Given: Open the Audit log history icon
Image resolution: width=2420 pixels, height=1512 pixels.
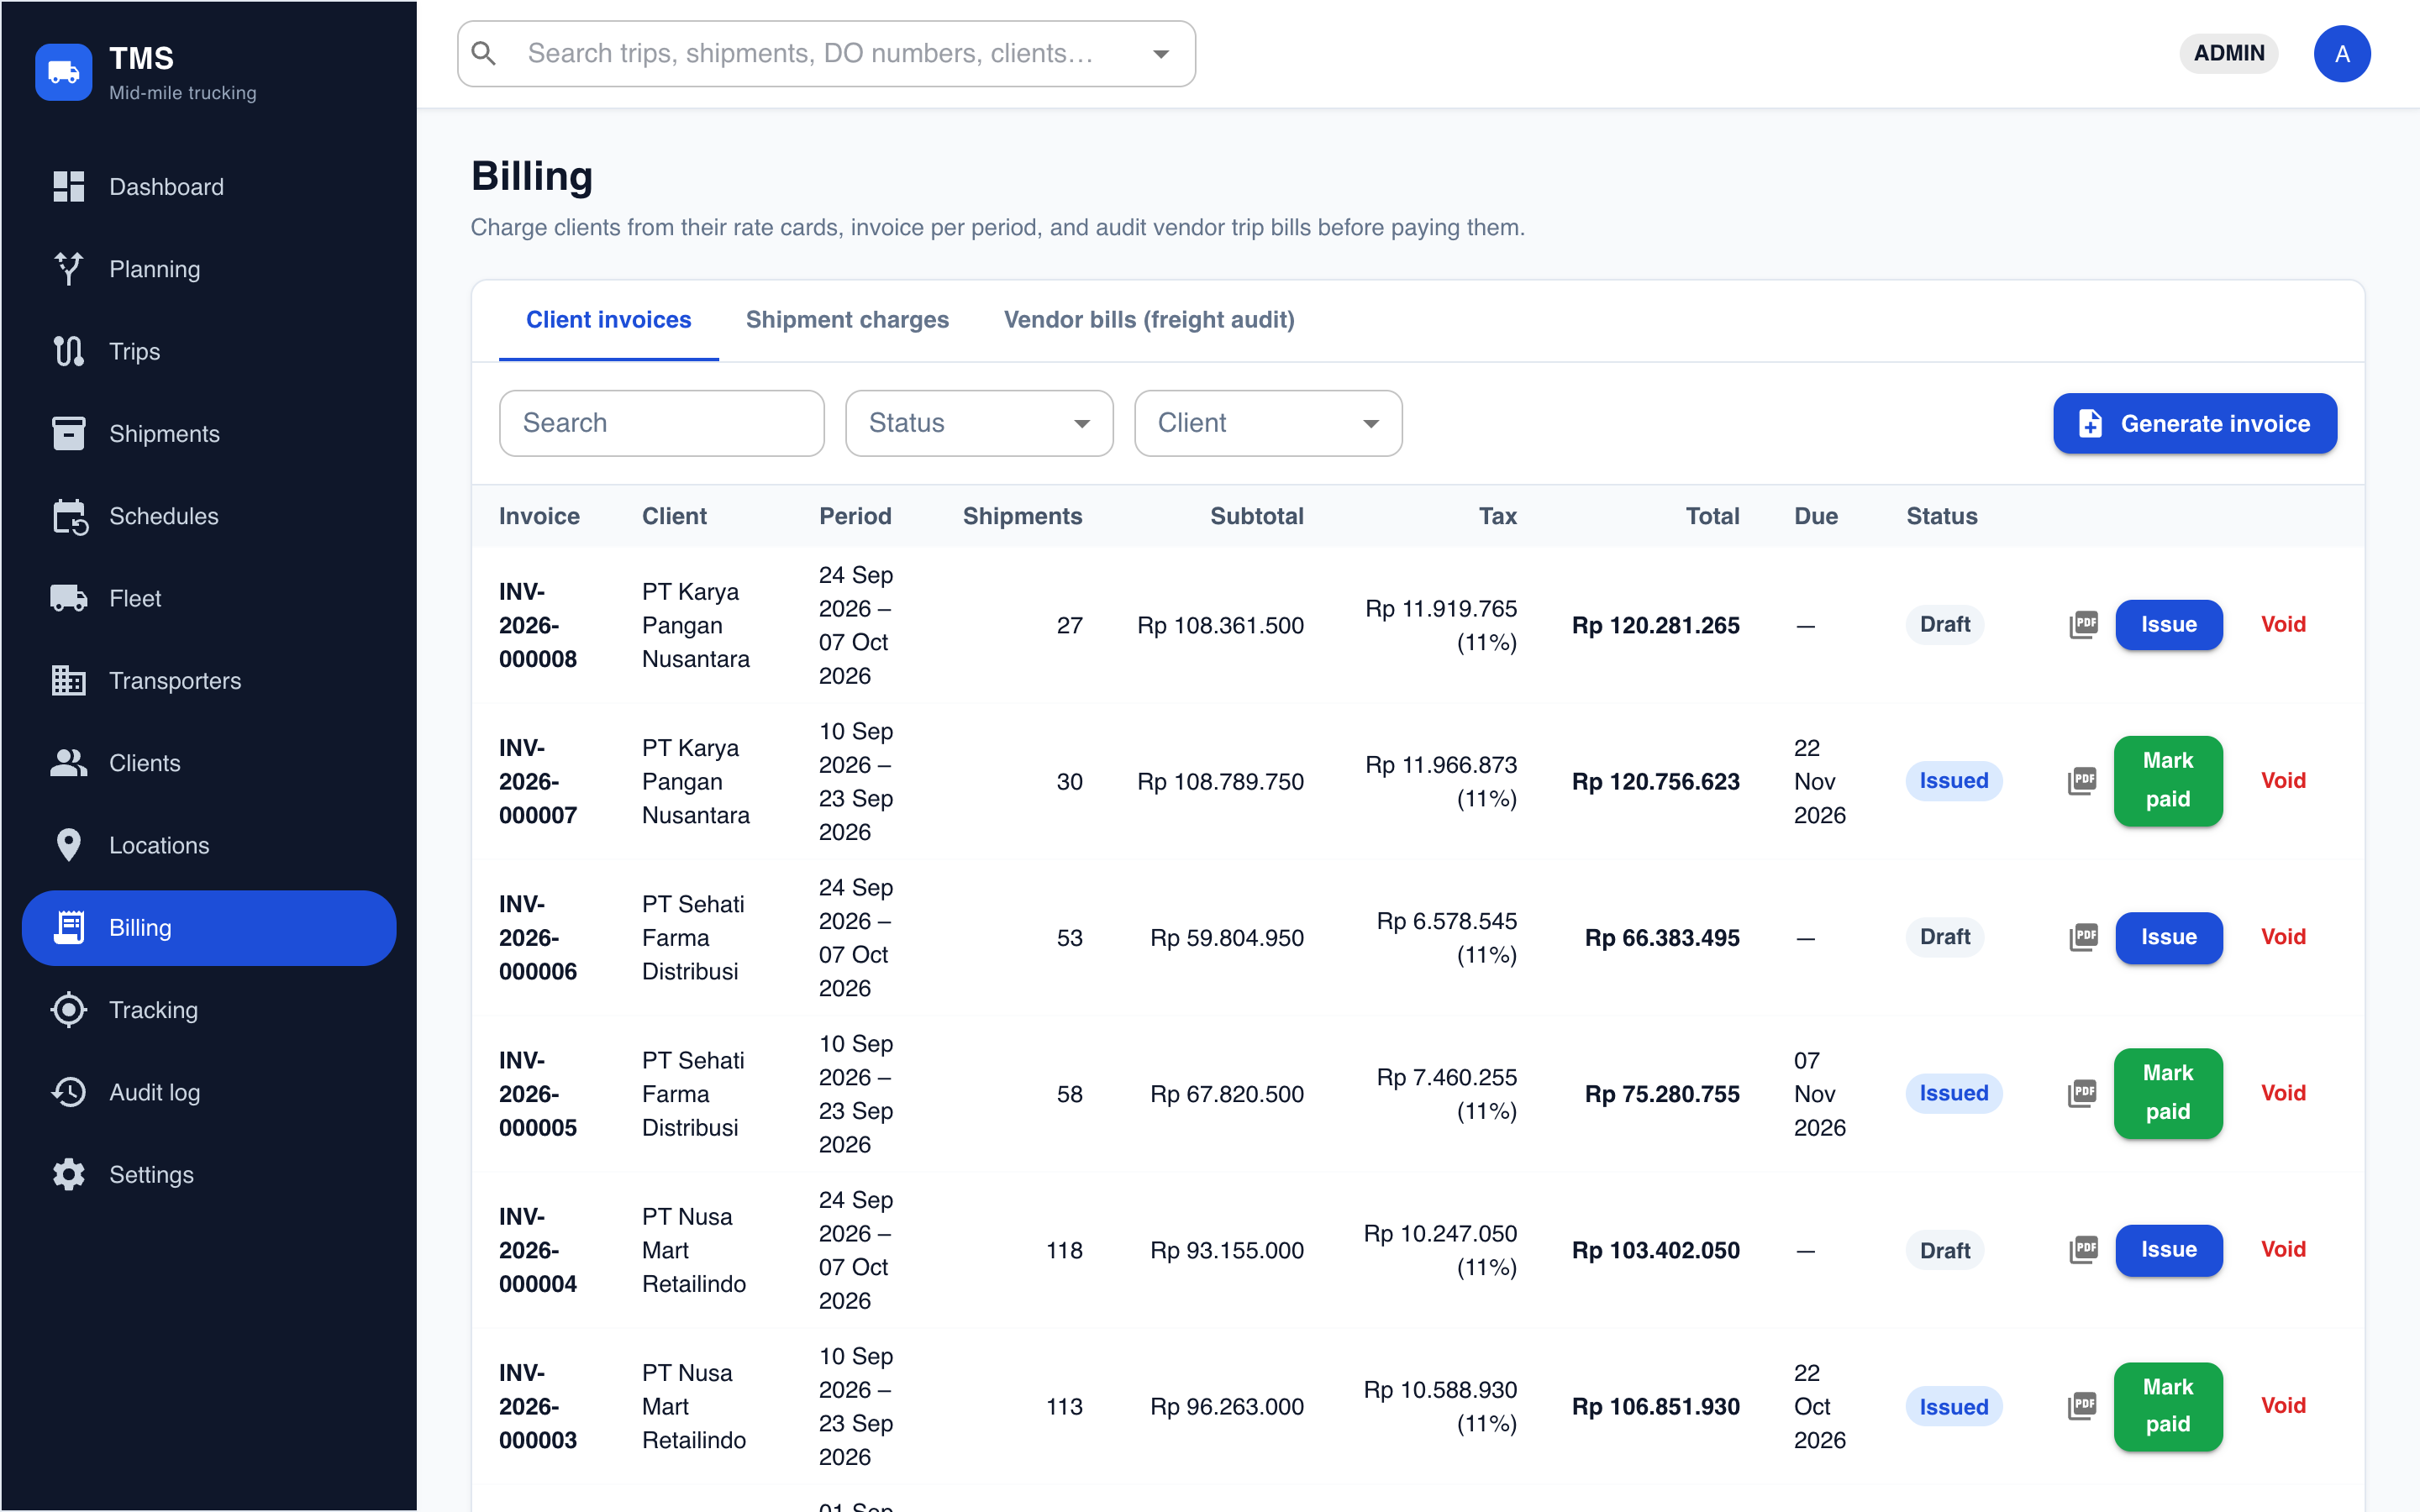Looking at the screenshot, I should point(68,1092).
